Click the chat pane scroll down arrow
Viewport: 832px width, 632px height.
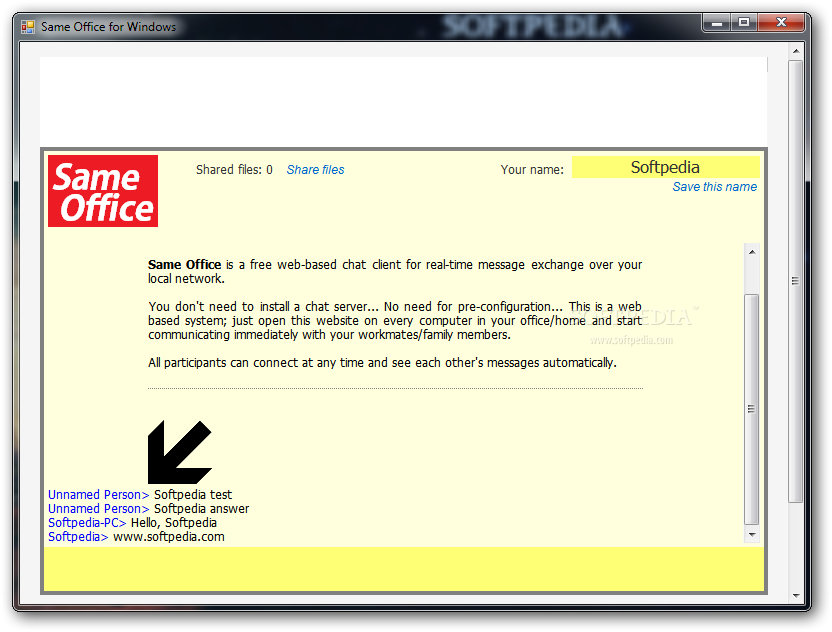pyautogui.click(x=752, y=534)
